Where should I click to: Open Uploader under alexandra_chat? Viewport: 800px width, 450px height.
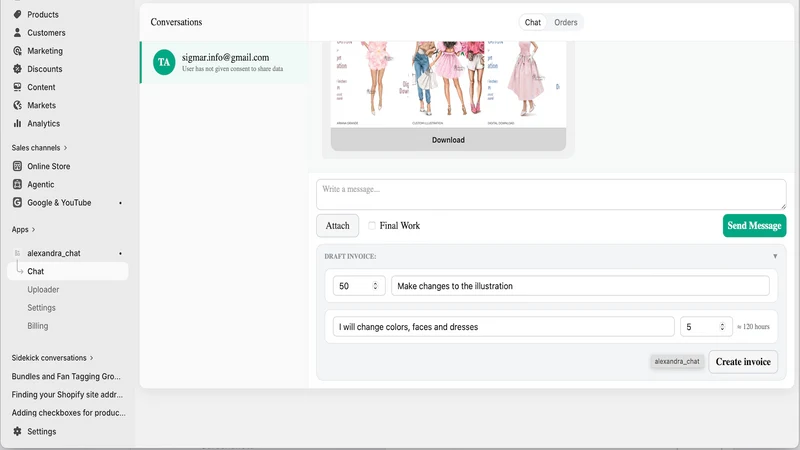[43, 289]
